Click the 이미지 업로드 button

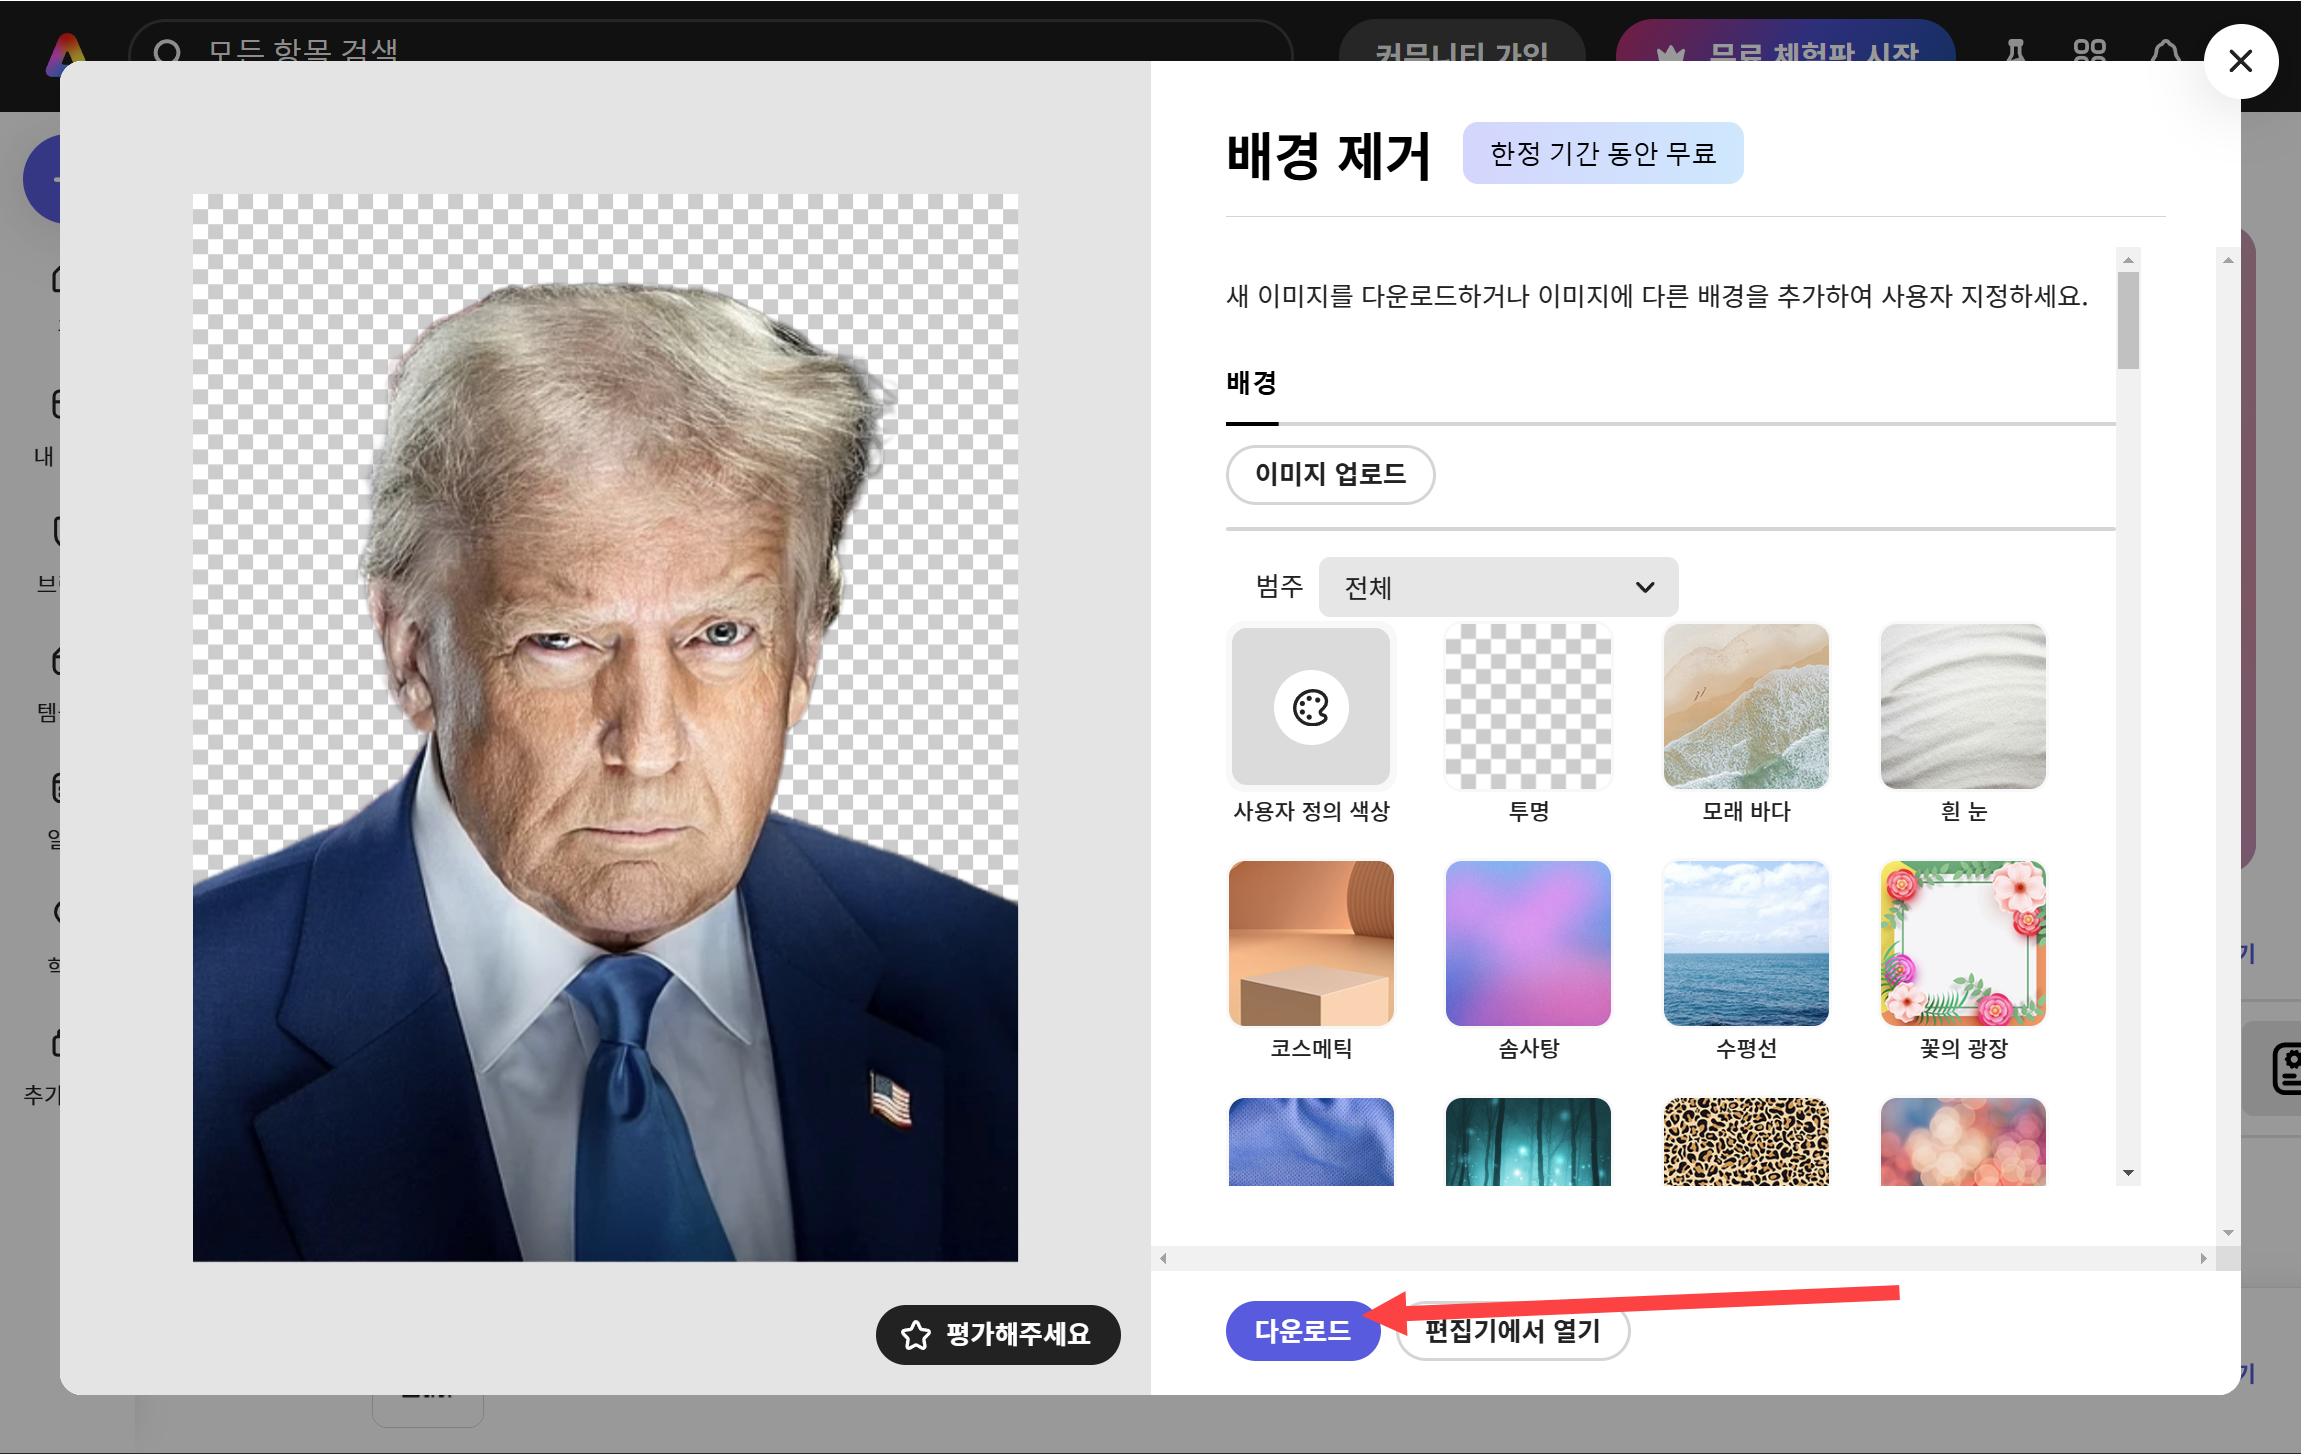point(1330,474)
